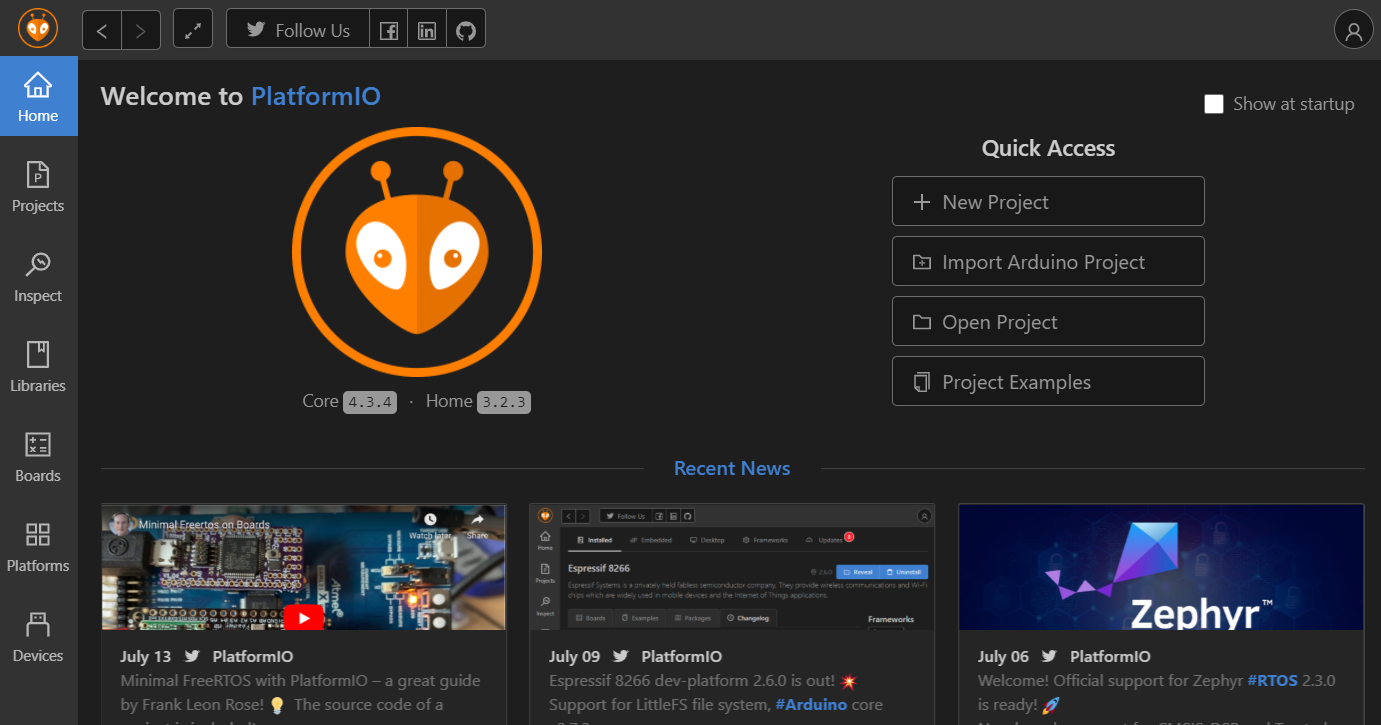Open Projects in the sidebar
The height and width of the screenshot is (725, 1381).
pos(38,187)
